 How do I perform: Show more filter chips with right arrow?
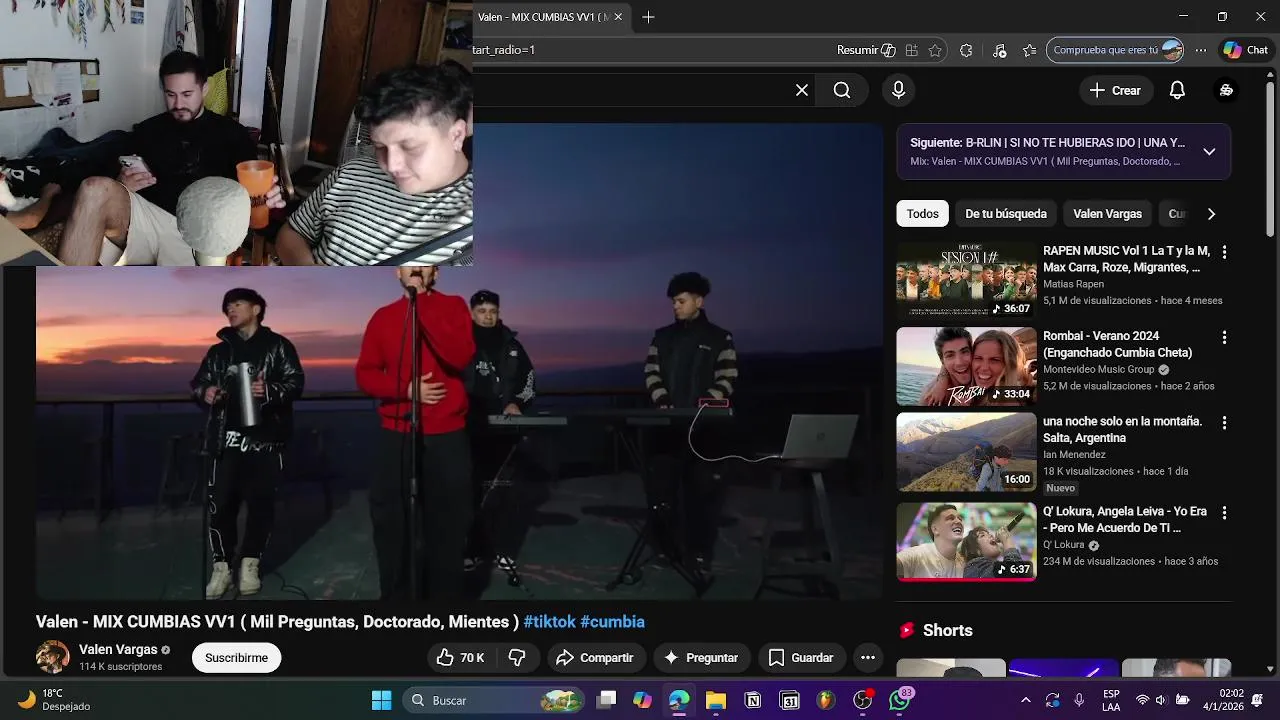pos(1211,213)
